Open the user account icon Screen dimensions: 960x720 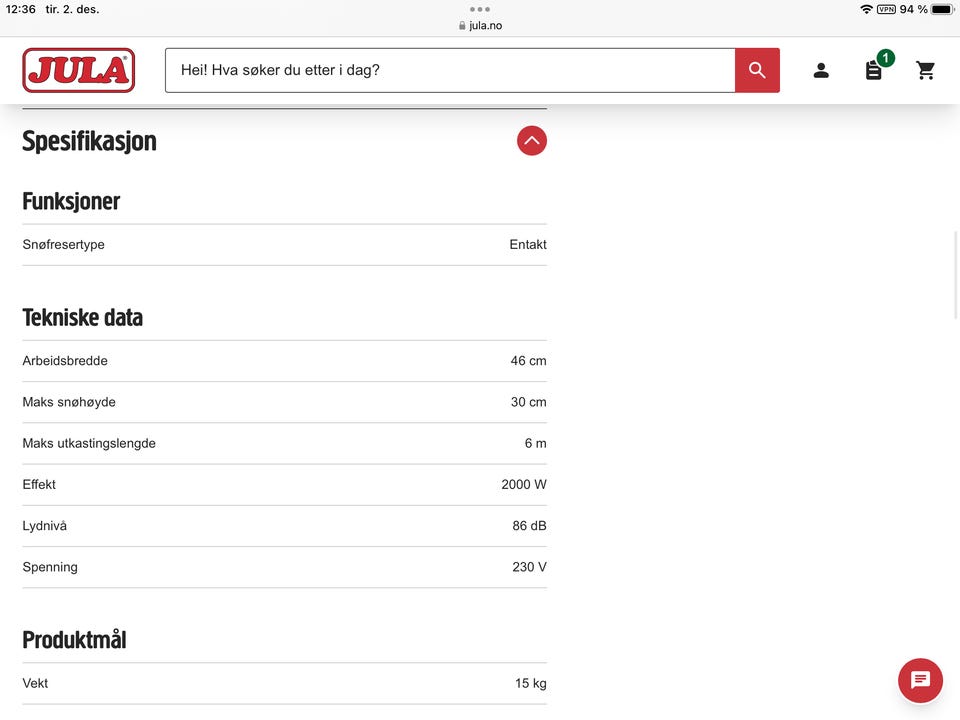click(x=821, y=70)
